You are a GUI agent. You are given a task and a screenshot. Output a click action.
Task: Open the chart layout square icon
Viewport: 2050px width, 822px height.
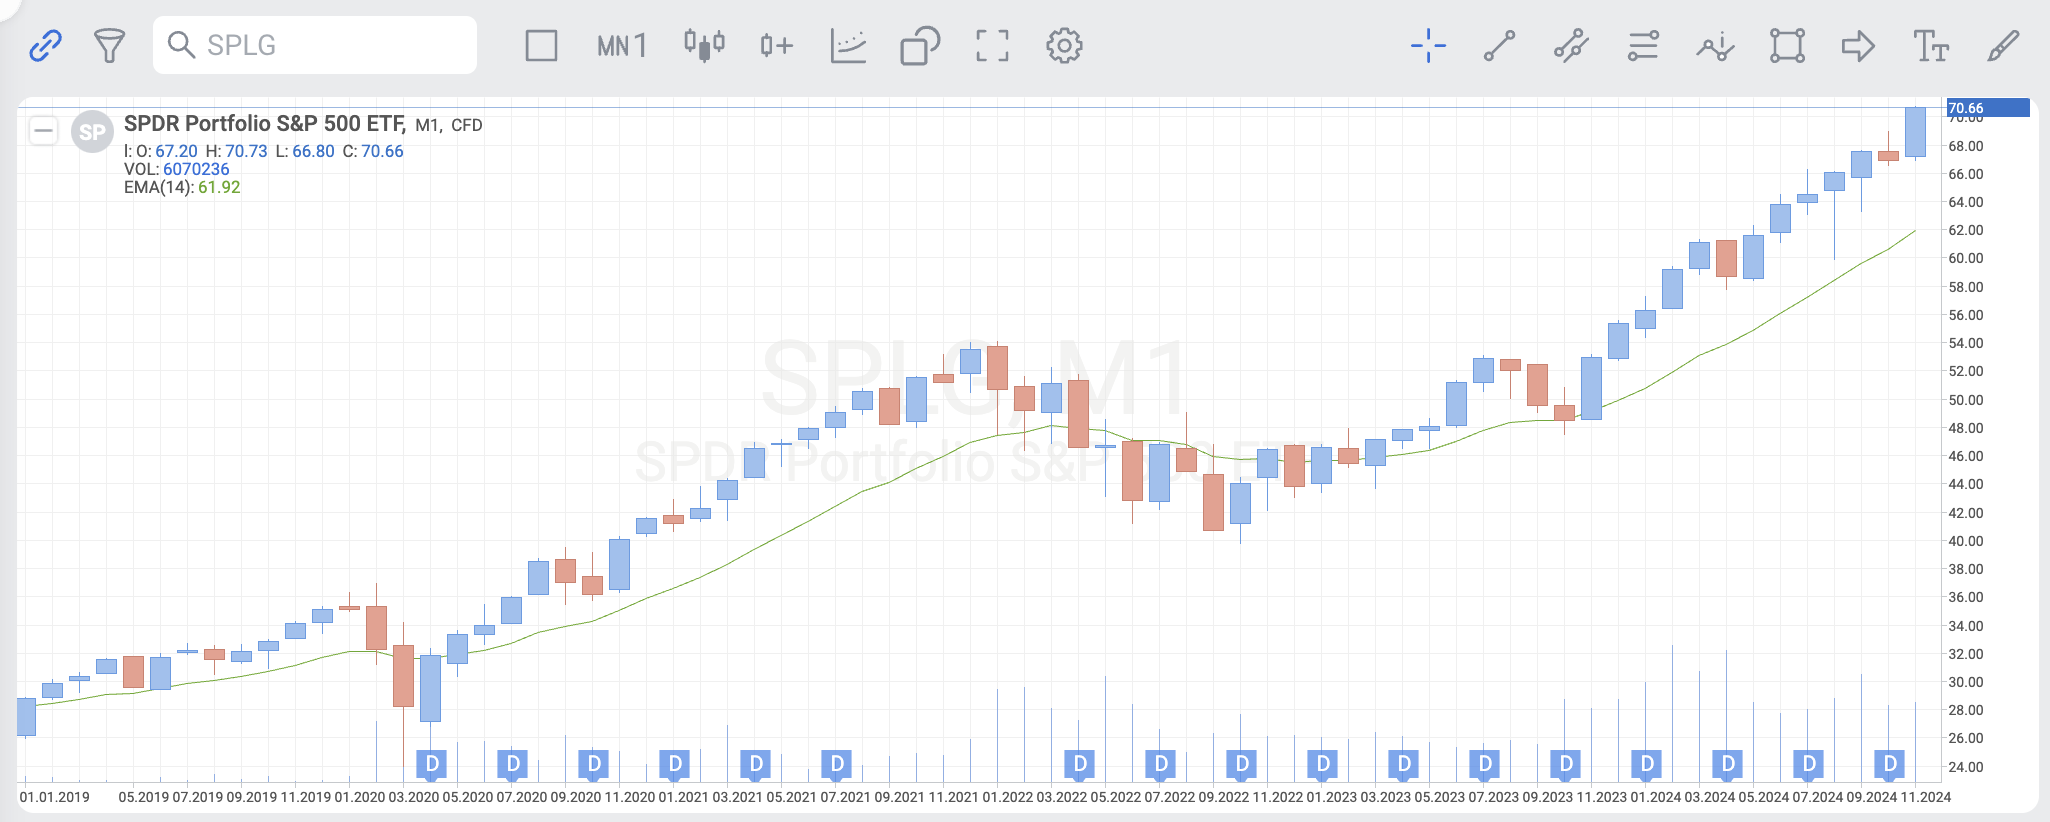coord(541,46)
